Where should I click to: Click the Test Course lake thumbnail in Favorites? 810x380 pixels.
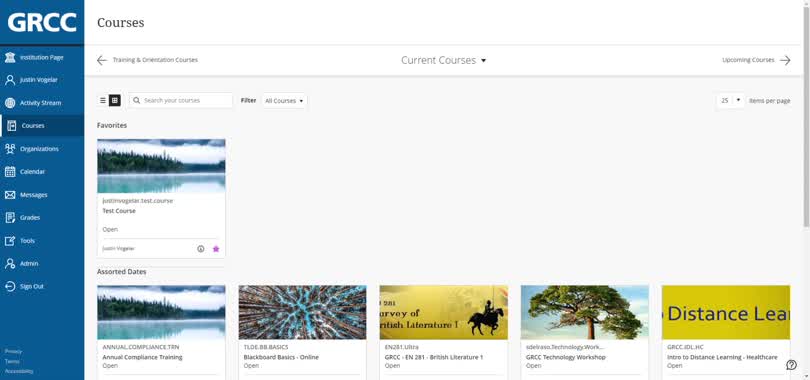click(x=161, y=166)
